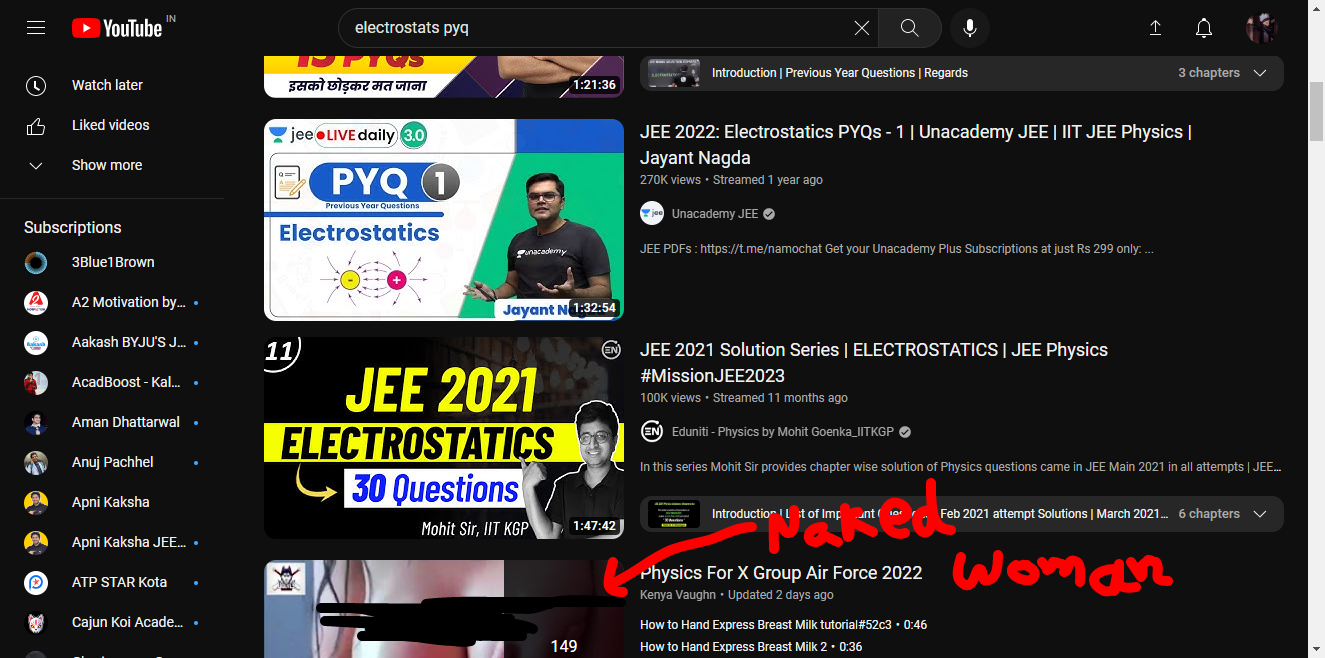Viewport: 1325px width, 658px height.
Task: Open Kenya Vaughn channel name
Action: coord(678,595)
